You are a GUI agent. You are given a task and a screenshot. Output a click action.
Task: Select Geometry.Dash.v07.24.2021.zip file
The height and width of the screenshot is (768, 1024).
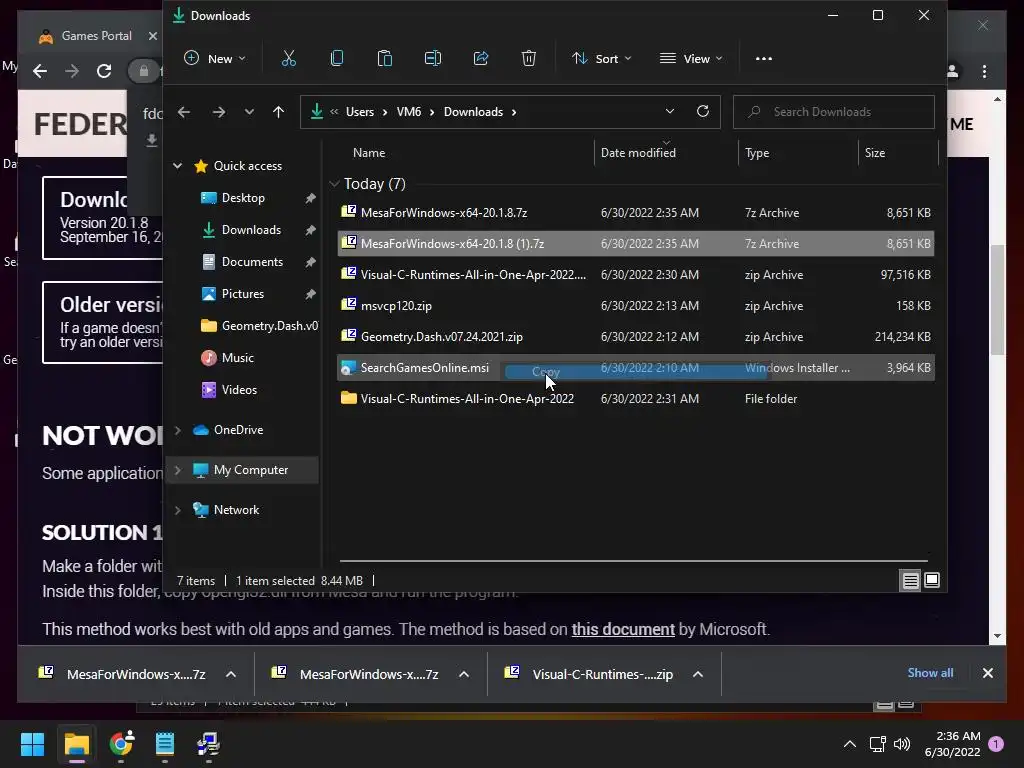pyautogui.click(x=635, y=337)
